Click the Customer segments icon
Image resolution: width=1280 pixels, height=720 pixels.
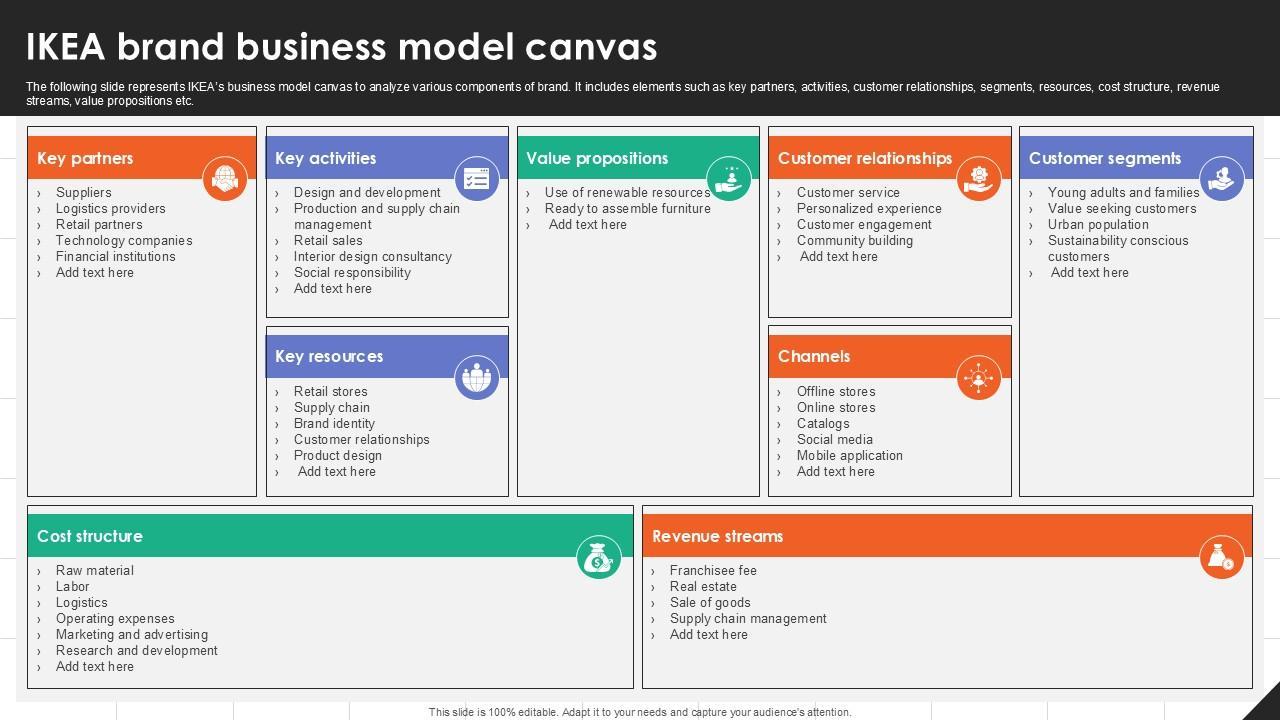(1221, 179)
